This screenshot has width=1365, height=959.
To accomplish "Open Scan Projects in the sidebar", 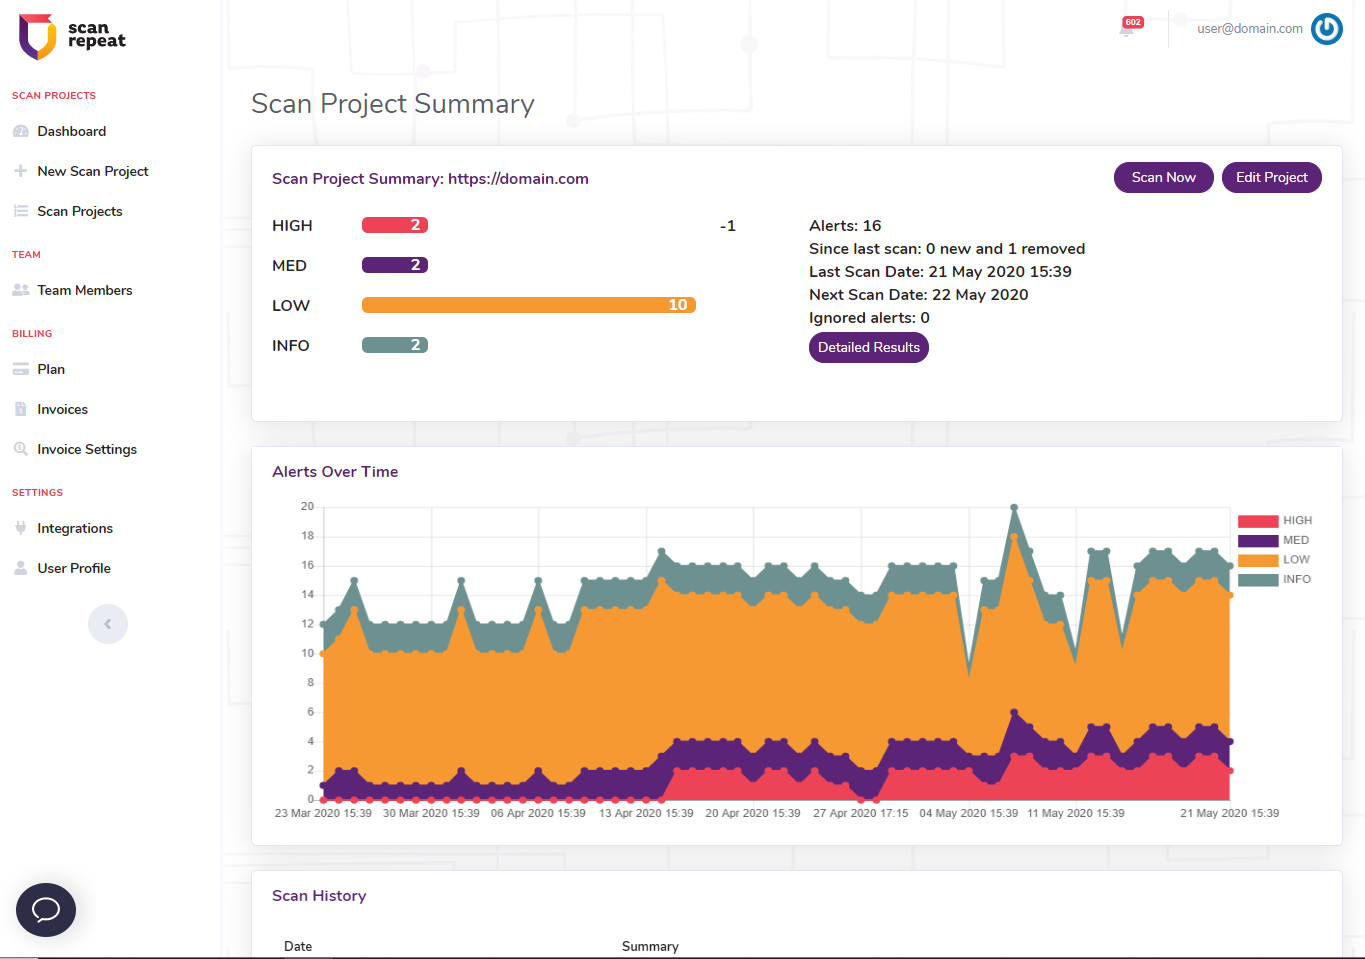I will click(79, 211).
